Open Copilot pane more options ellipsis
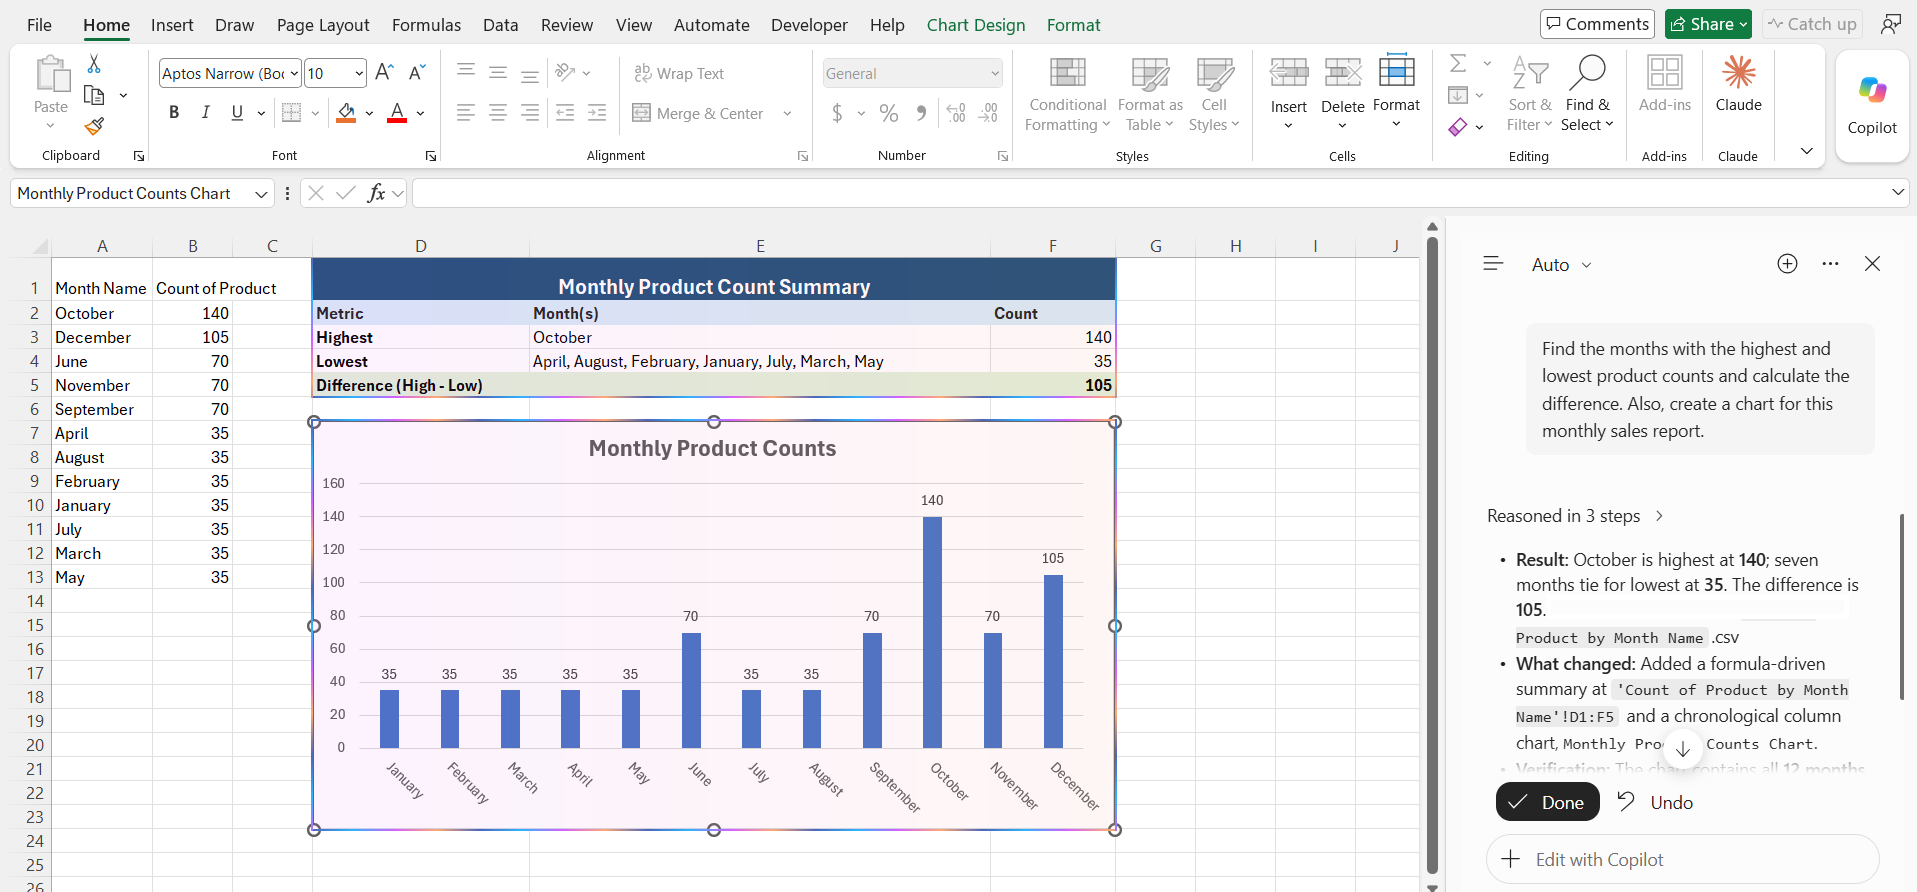The width and height of the screenshot is (1917, 892). [x=1830, y=263]
